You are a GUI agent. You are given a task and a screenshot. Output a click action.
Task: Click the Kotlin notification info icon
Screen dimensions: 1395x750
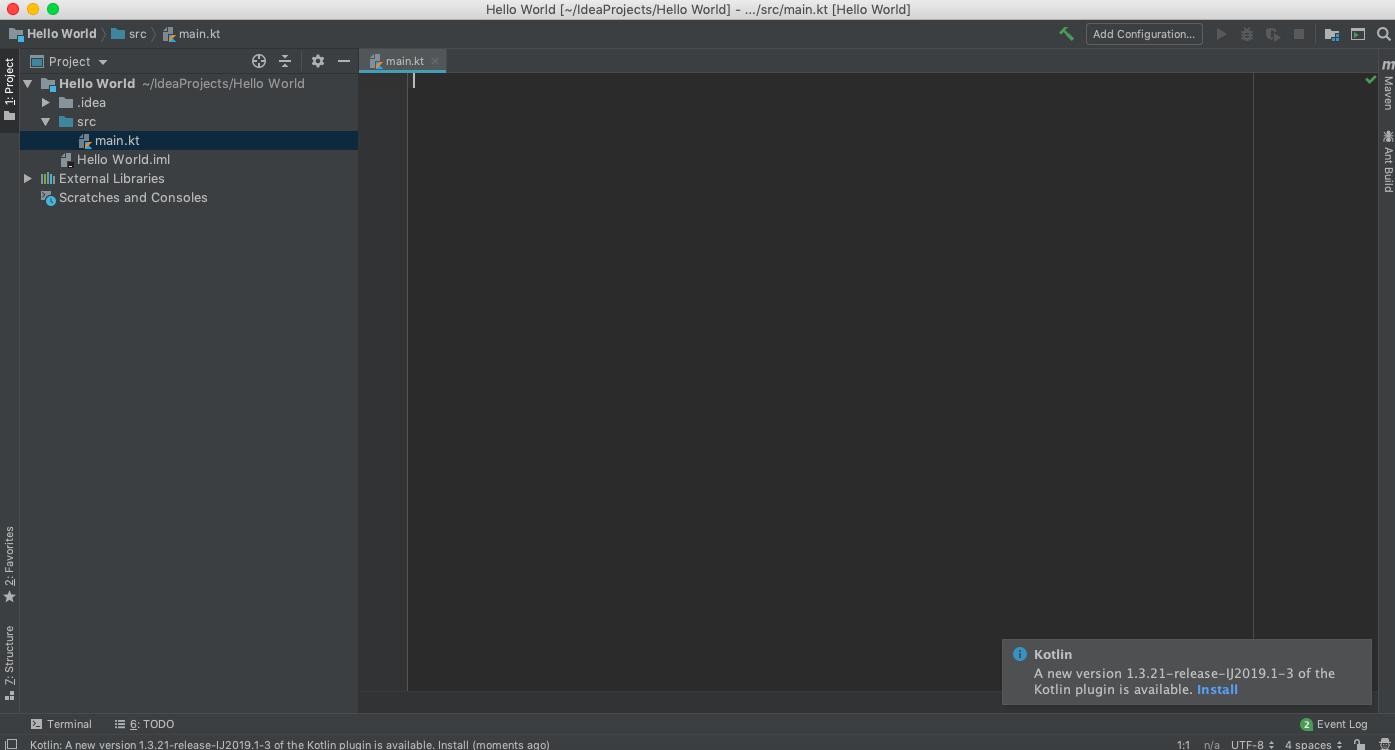1020,654
